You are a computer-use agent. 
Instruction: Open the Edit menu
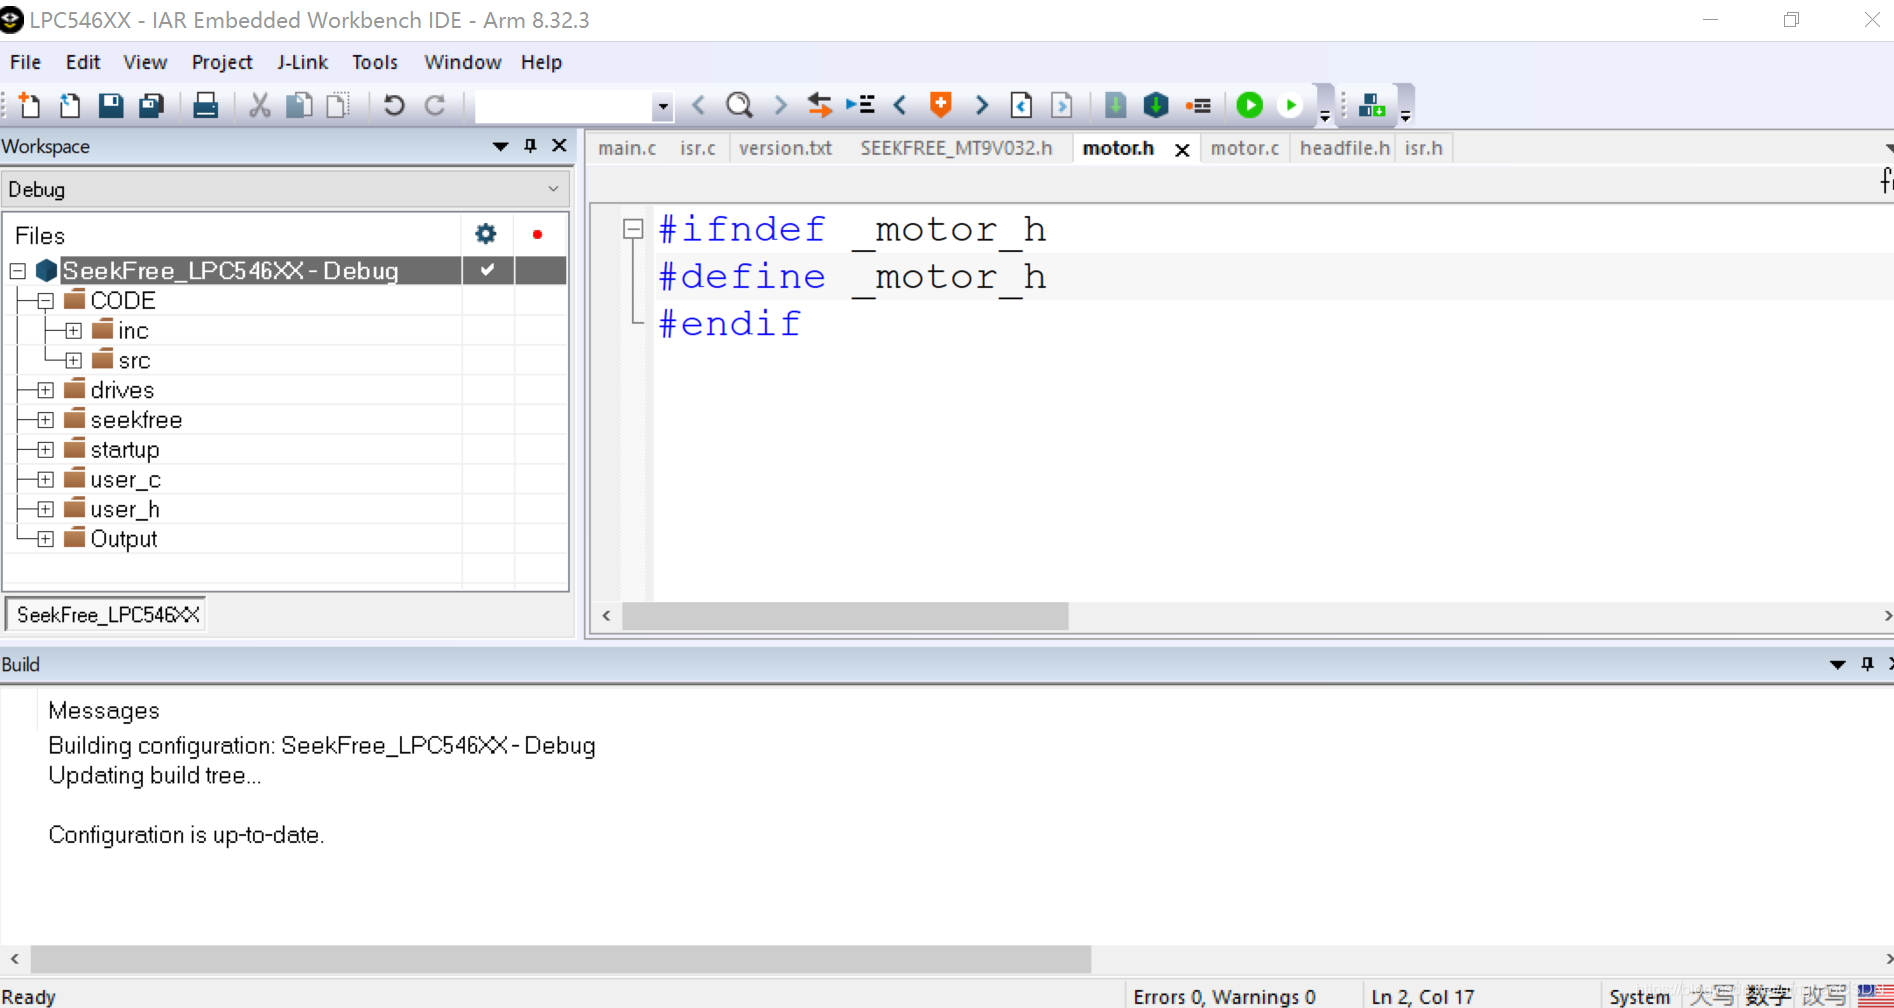(83, 62)
